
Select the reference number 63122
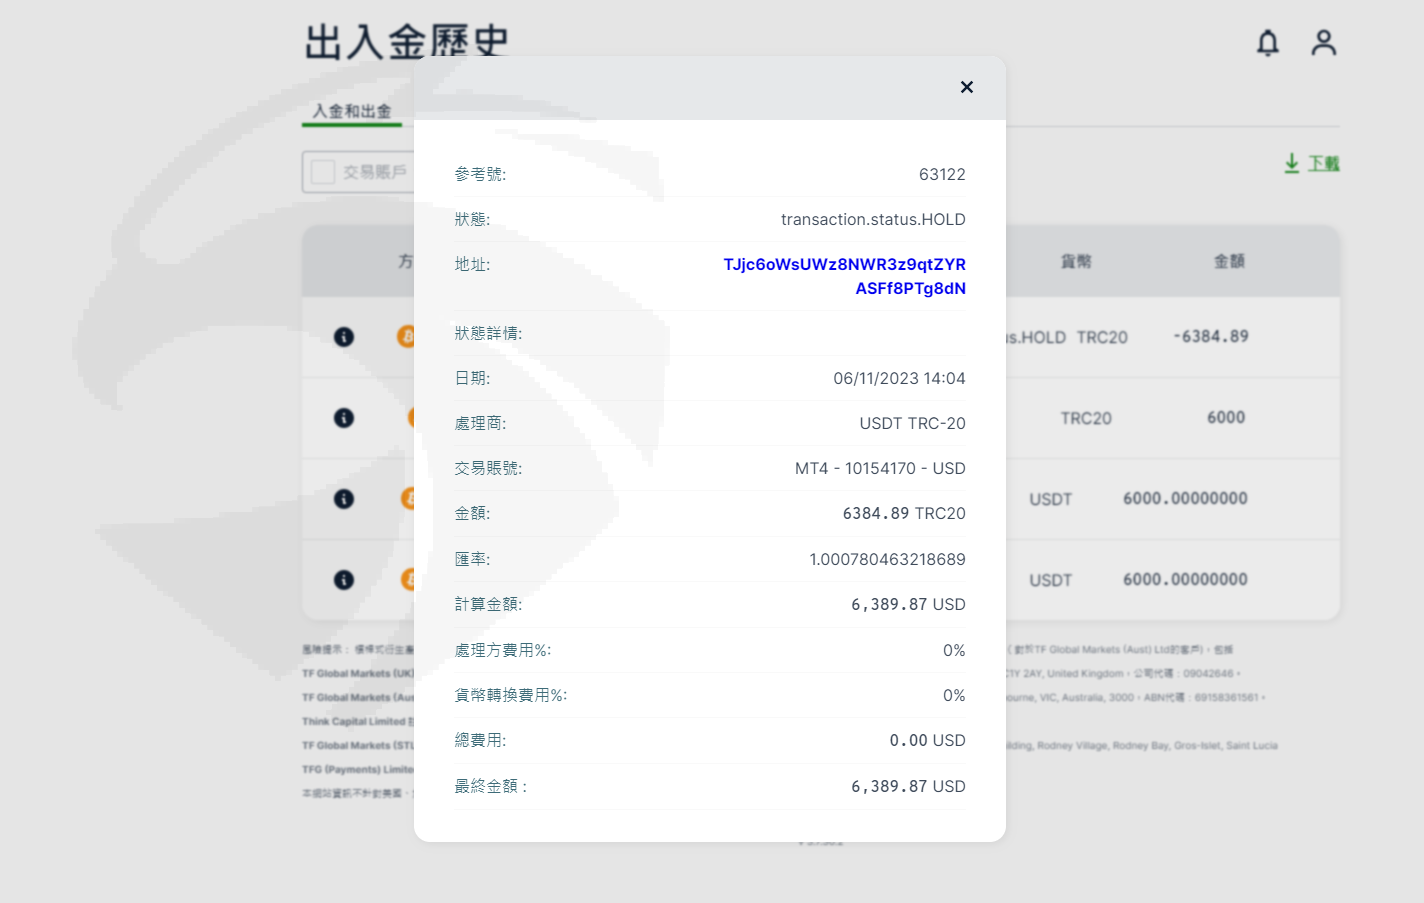pos(942,174)
